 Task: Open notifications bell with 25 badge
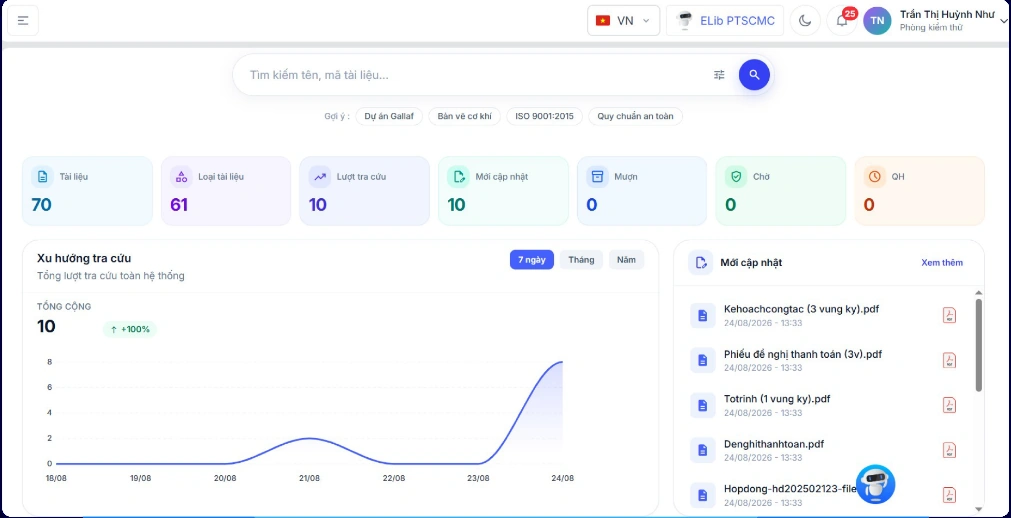click(842, 21)
